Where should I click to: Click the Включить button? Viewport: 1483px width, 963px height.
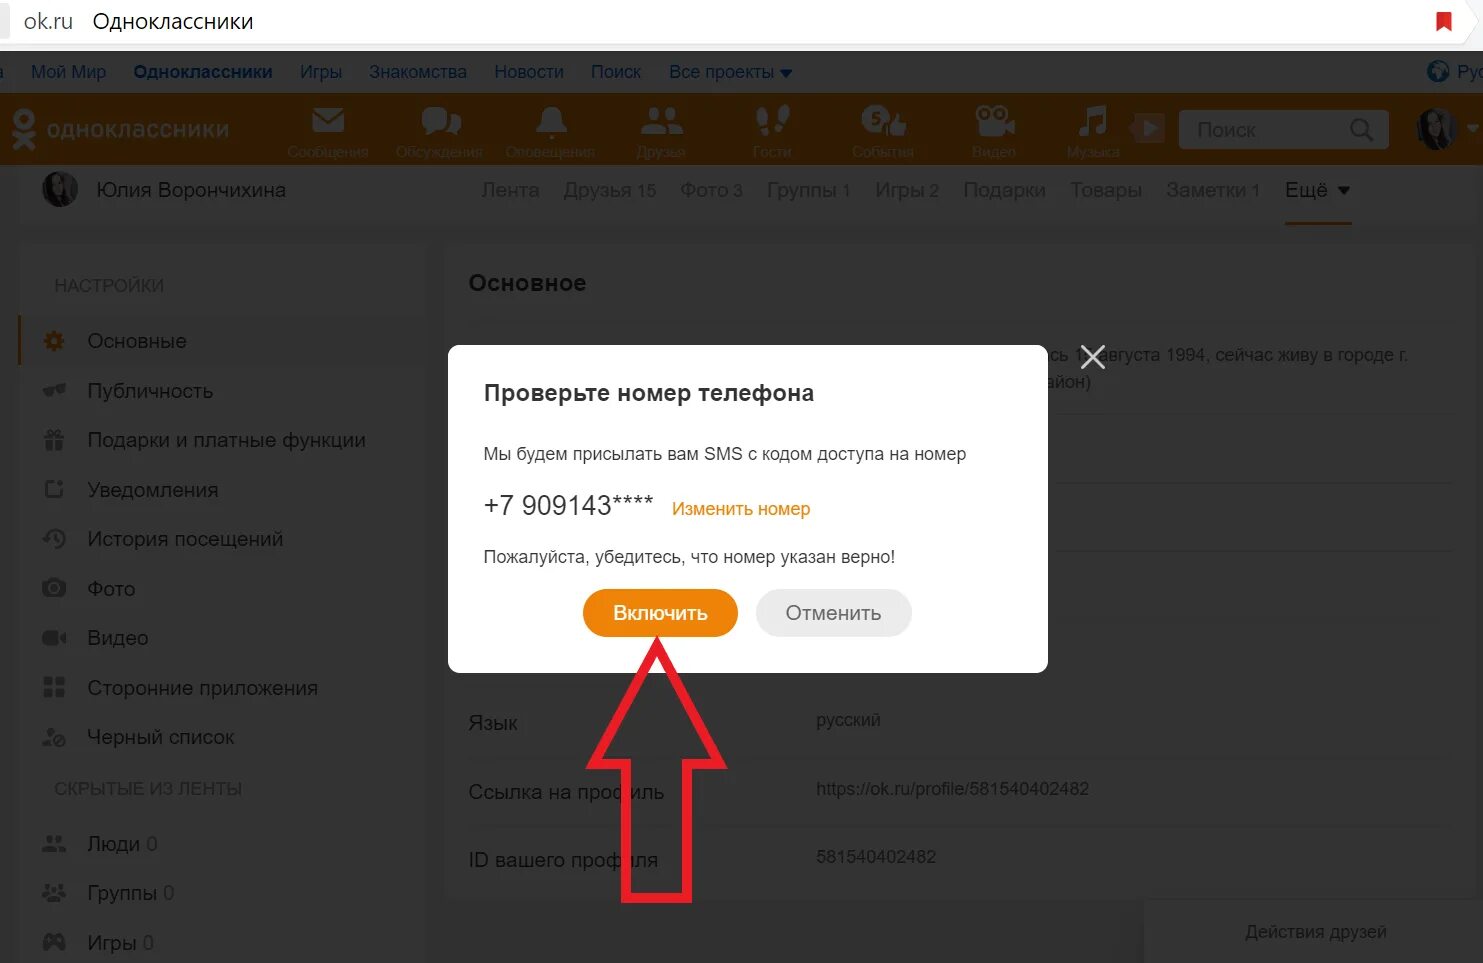(660, 613)
